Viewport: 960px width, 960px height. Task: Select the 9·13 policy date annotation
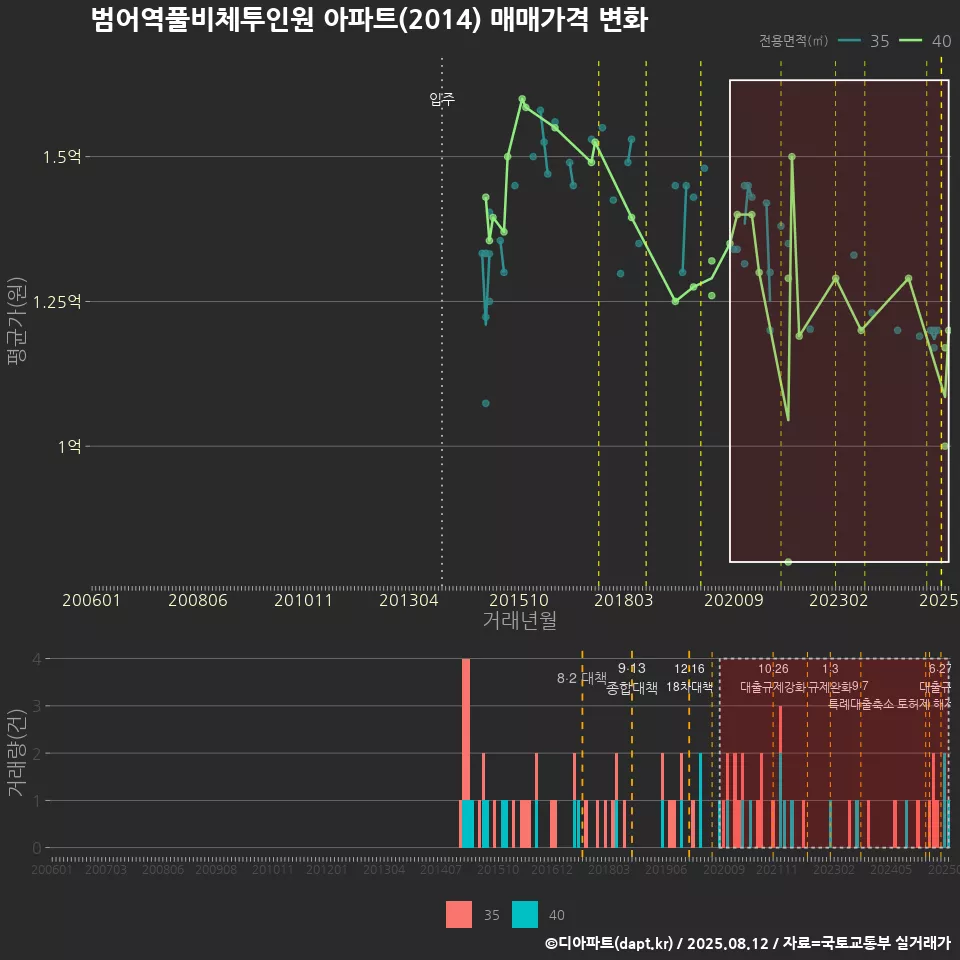tap(632, 669)
